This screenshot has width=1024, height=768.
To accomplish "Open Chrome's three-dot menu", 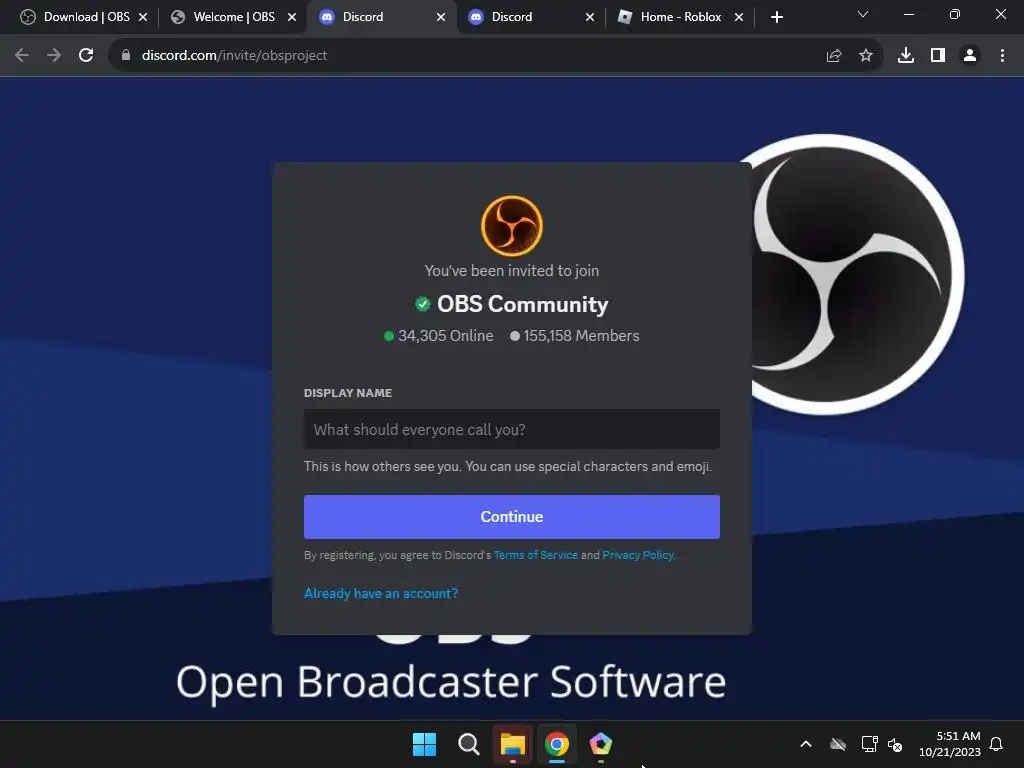I will pos(1002,56).
